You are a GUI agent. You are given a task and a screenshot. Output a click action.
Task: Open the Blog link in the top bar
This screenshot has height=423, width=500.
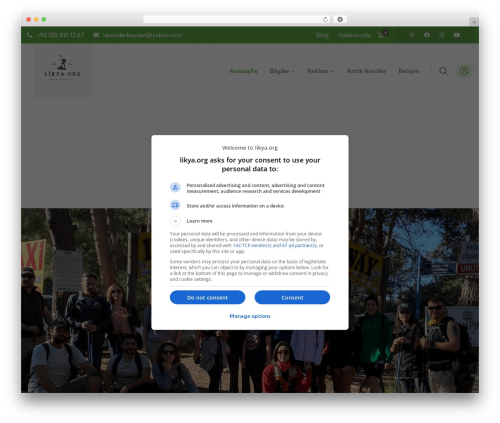pos(322,35)
